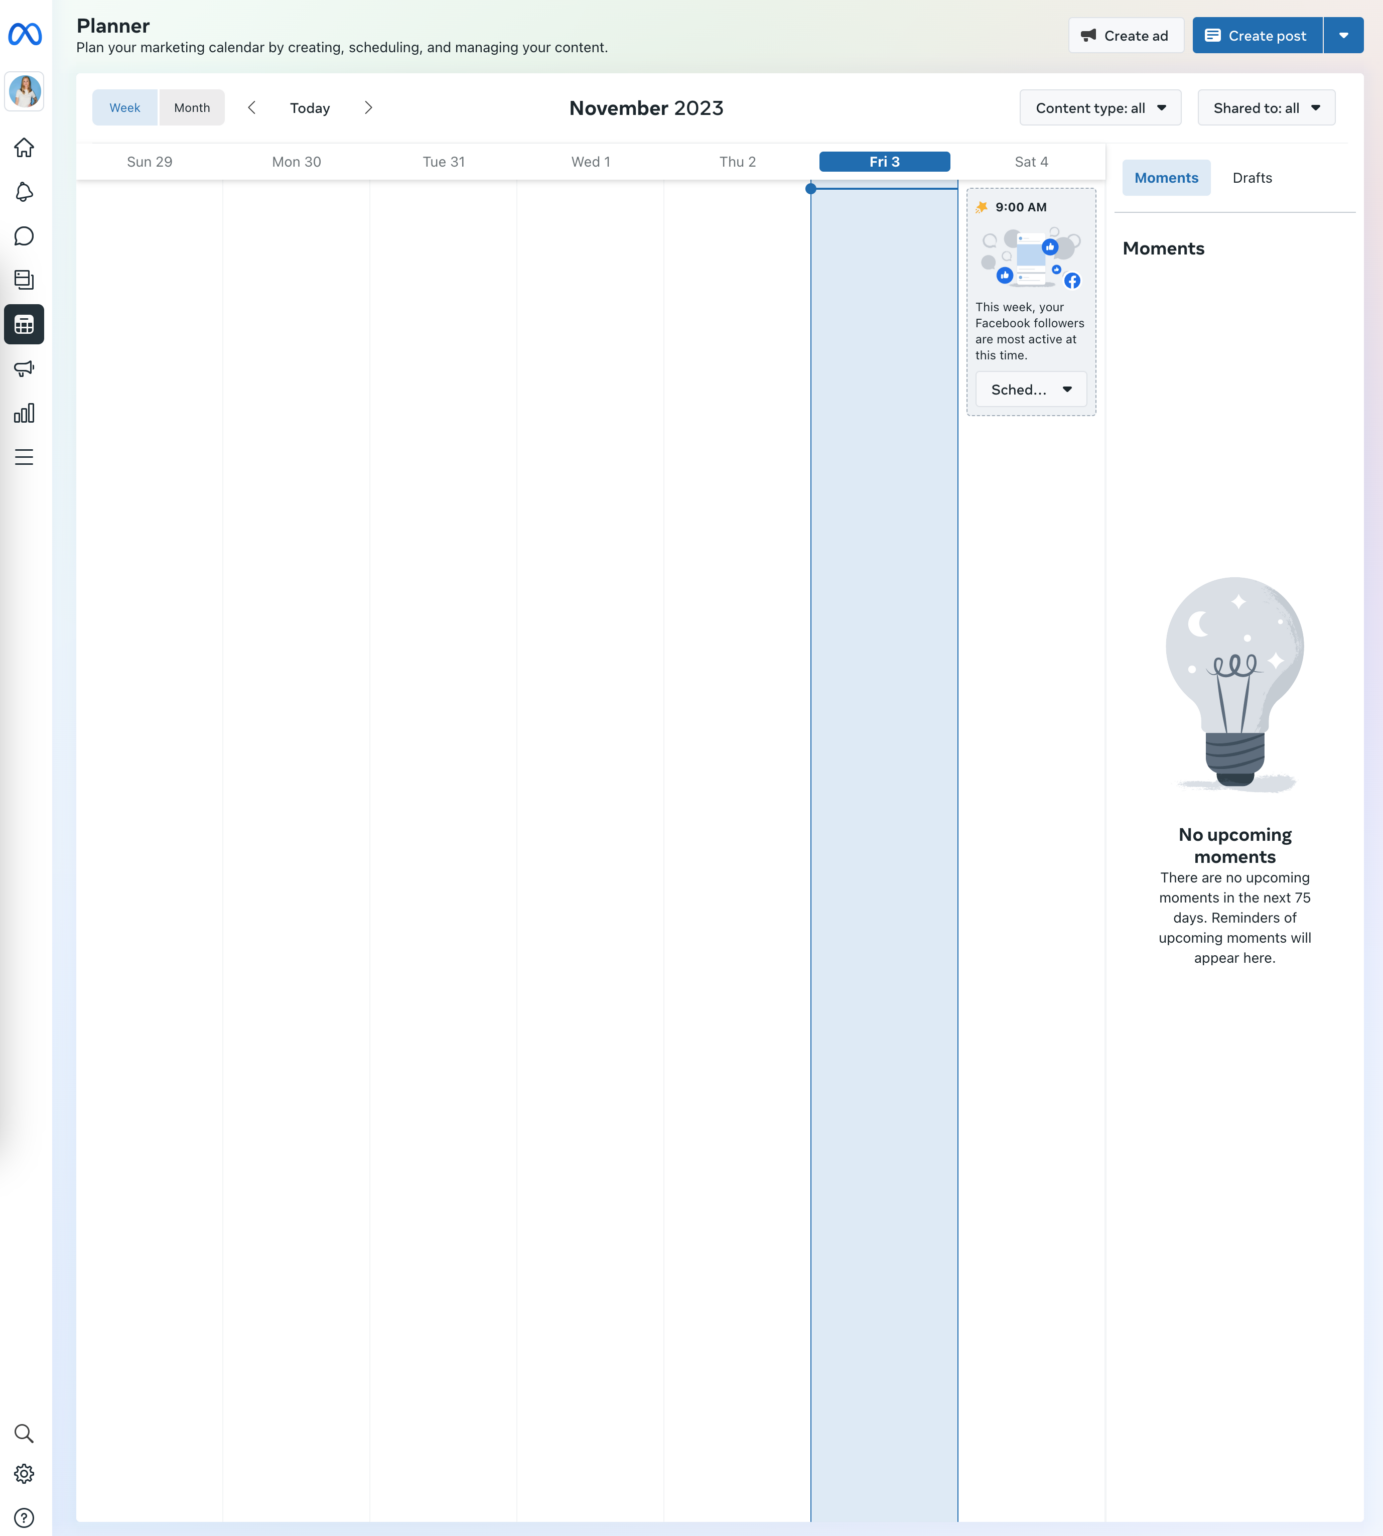Select the Content posts icon in sidebar

point(24,279)
